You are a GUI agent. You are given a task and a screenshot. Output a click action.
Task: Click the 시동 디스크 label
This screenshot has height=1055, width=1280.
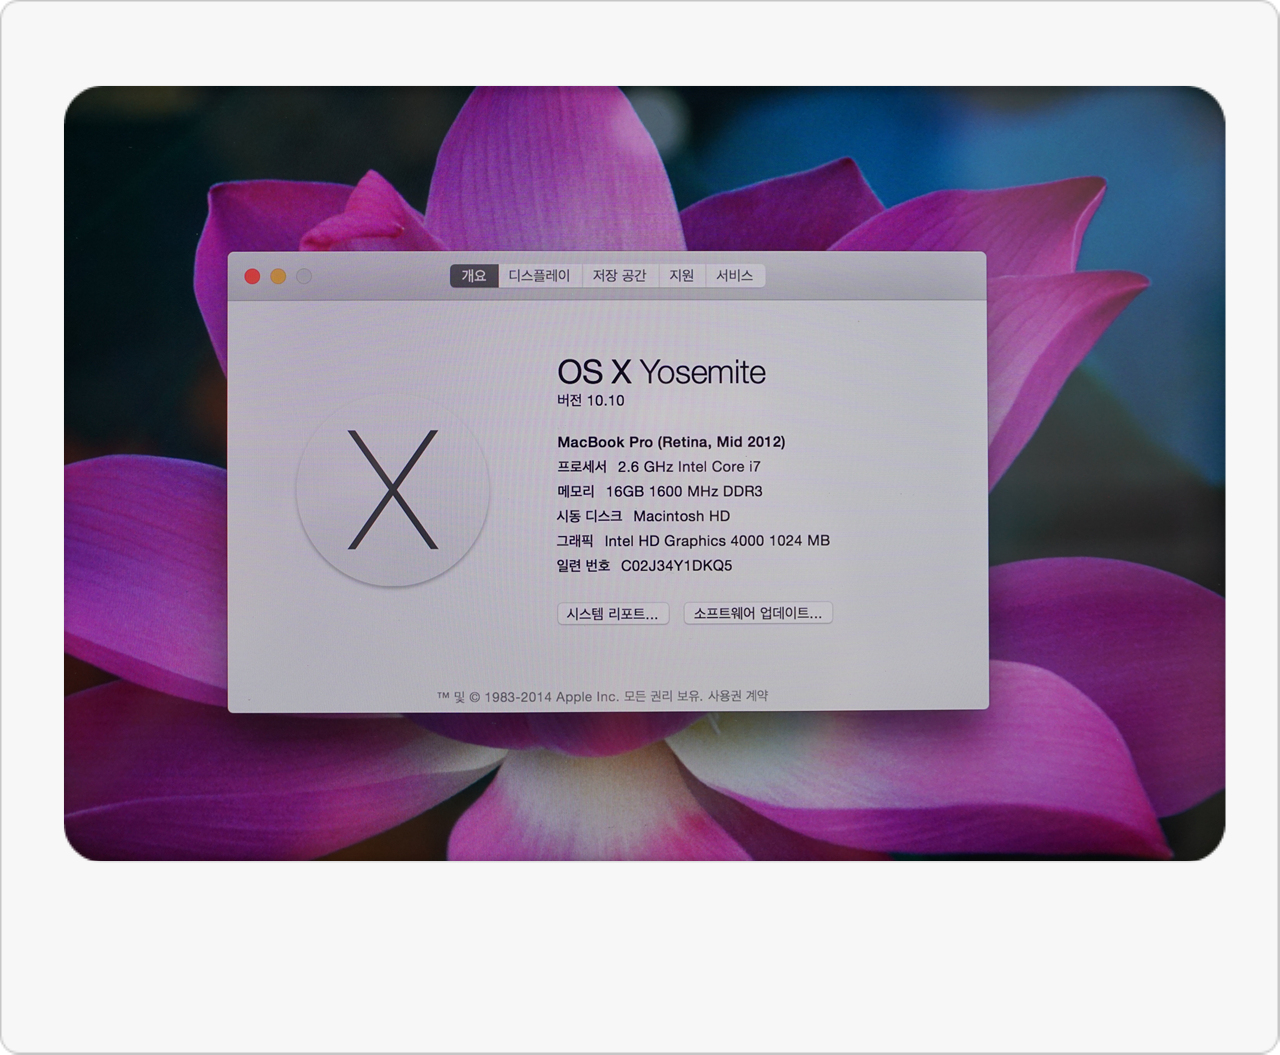pos(589,516)
